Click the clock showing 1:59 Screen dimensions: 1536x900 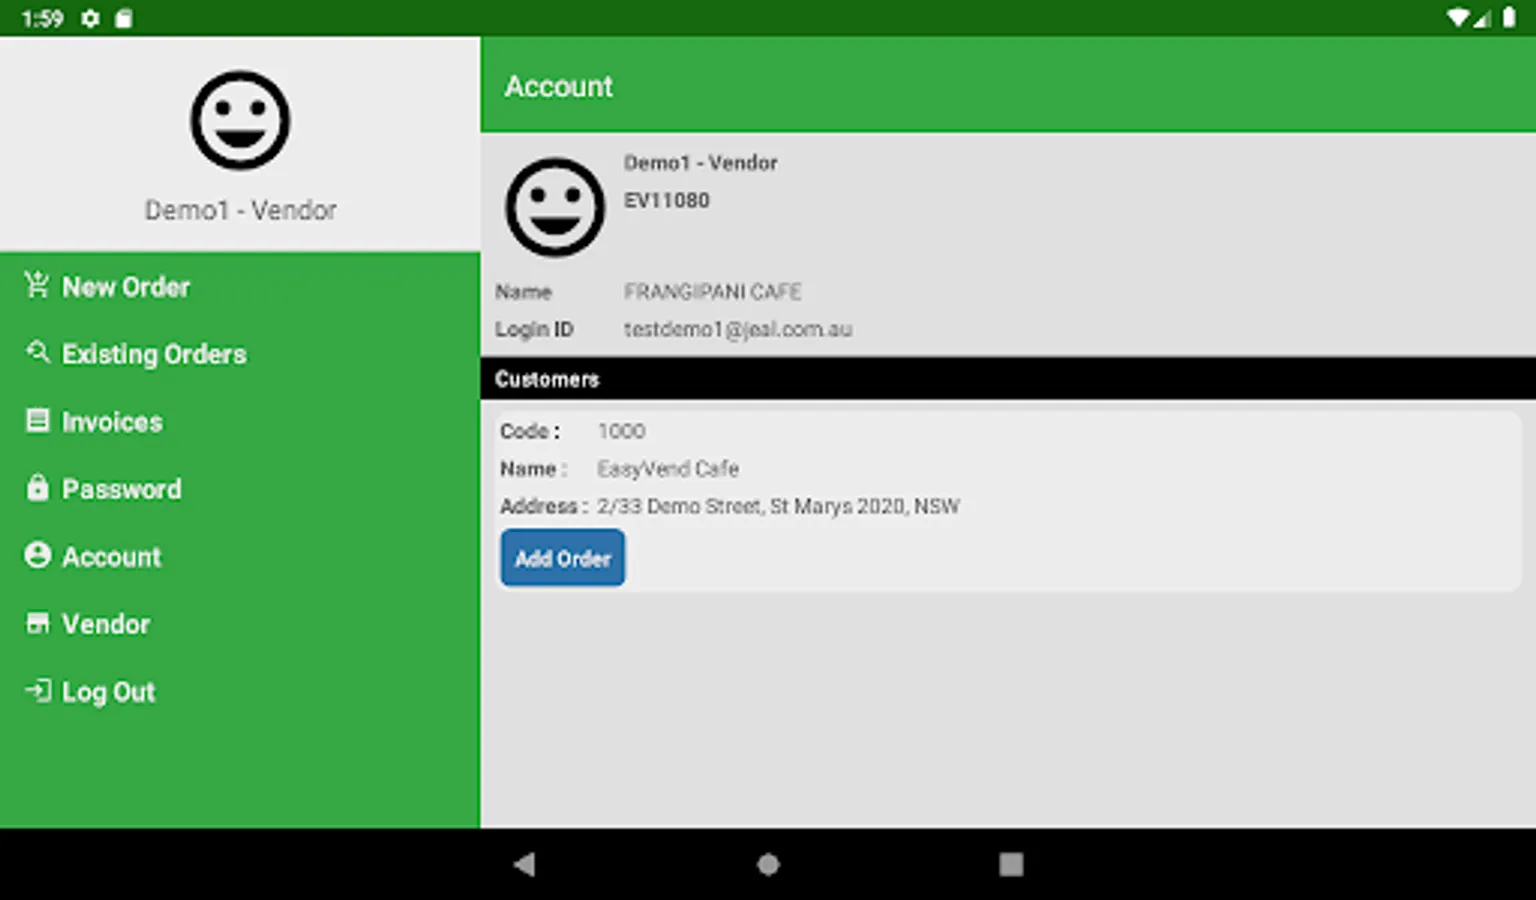(x=42, y=18)
